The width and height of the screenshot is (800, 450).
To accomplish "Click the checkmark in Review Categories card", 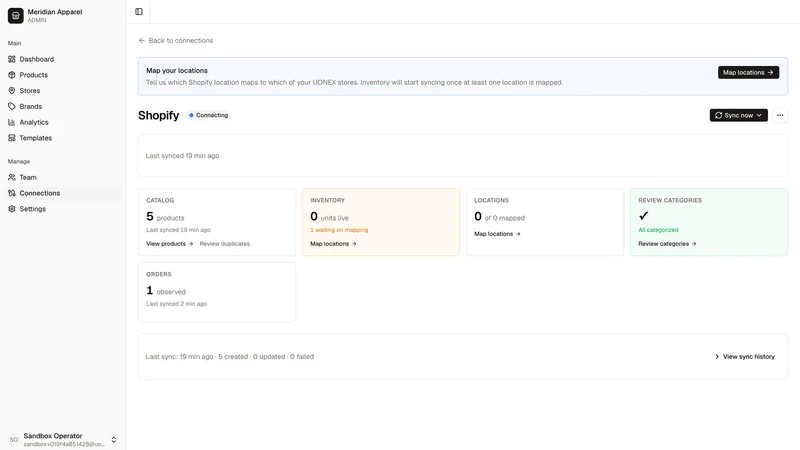I will click(643, 216).
